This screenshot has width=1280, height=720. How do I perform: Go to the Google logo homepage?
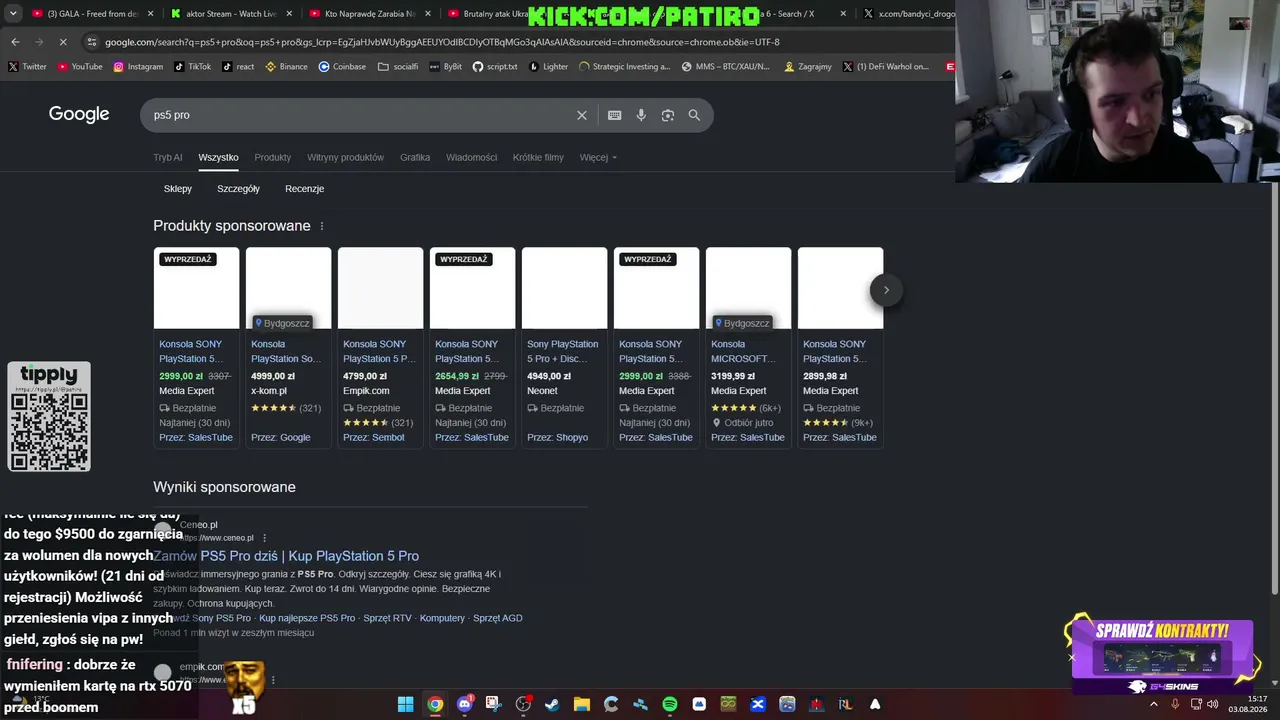(x=79, y=114)
